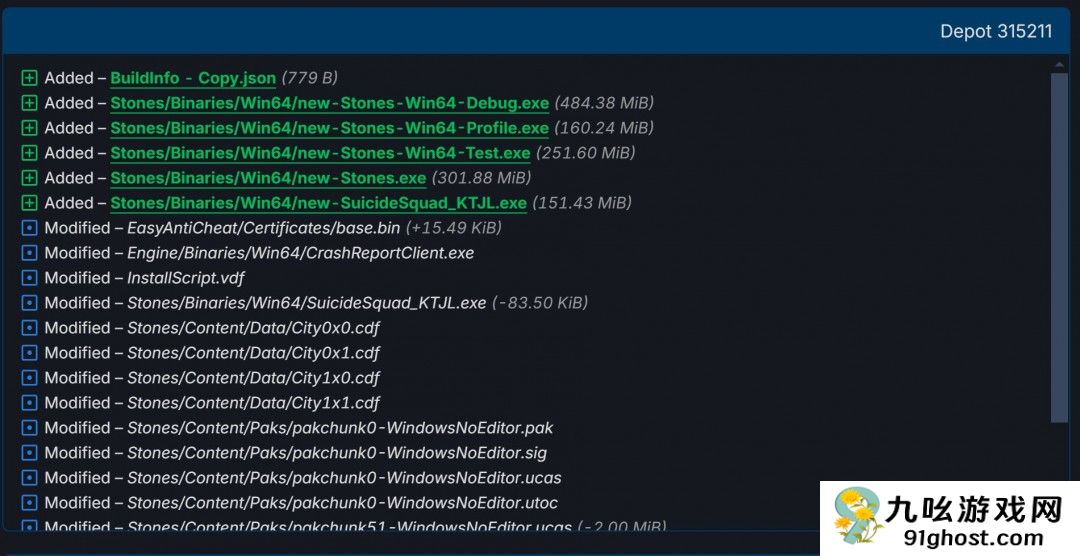
Task: Select the Depot 315211 header title
Action: click(x=995, y=31)
